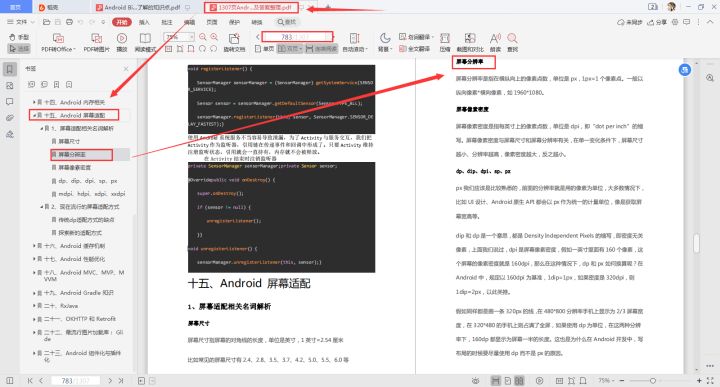Open the auto scroll dropdown
Screen dimensions: 720x387
pyautogui.click(x=355, y=43)
